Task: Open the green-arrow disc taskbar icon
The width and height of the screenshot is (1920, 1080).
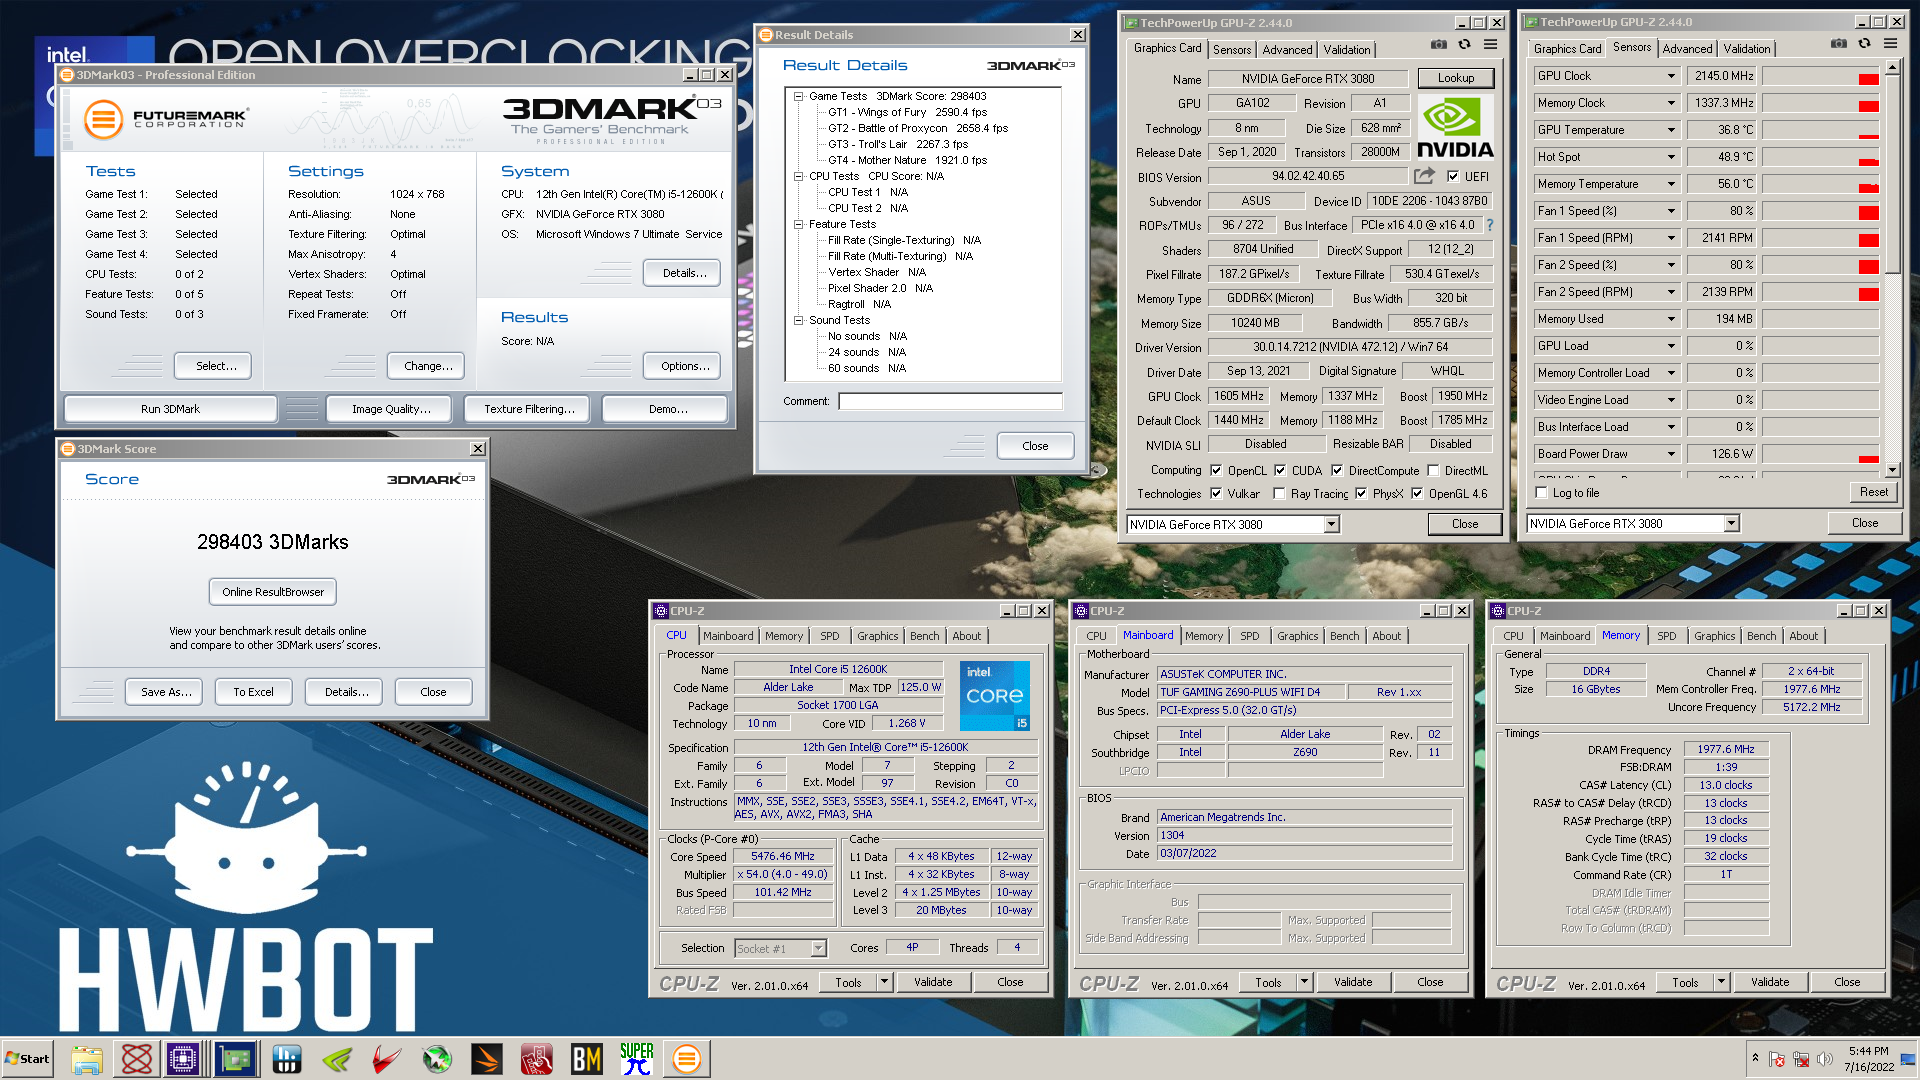Action: [437, 1059]
